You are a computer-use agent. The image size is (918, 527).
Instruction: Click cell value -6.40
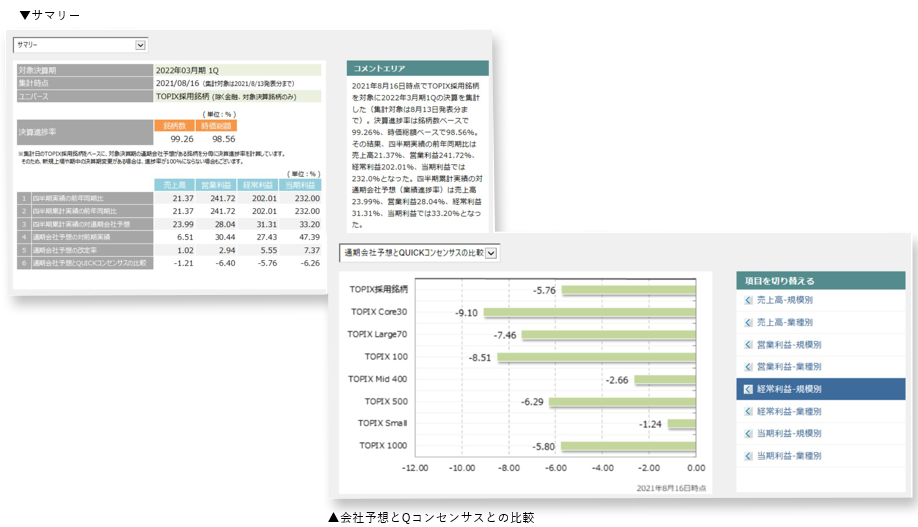225,264
